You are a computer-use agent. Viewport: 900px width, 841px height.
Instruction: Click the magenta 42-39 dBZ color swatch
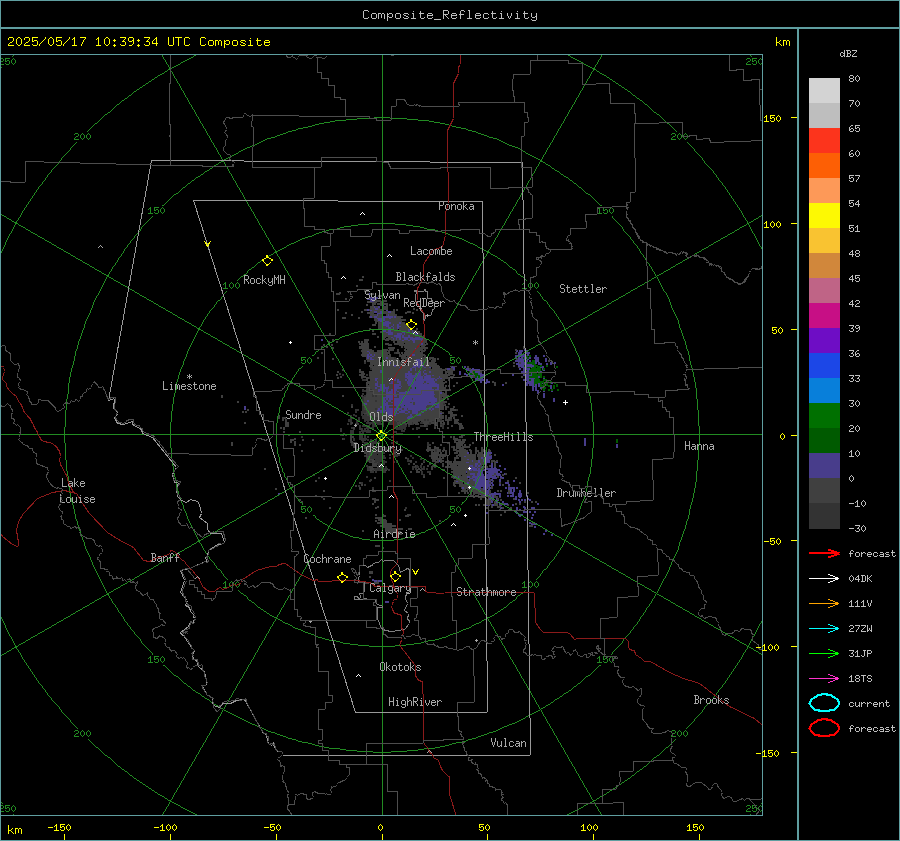click(x=824, y=316)
